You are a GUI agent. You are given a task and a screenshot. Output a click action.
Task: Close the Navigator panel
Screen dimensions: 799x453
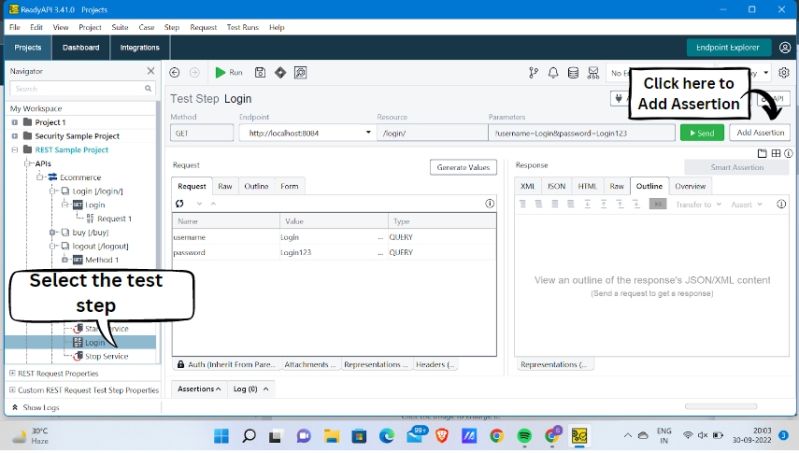(151, 71)
